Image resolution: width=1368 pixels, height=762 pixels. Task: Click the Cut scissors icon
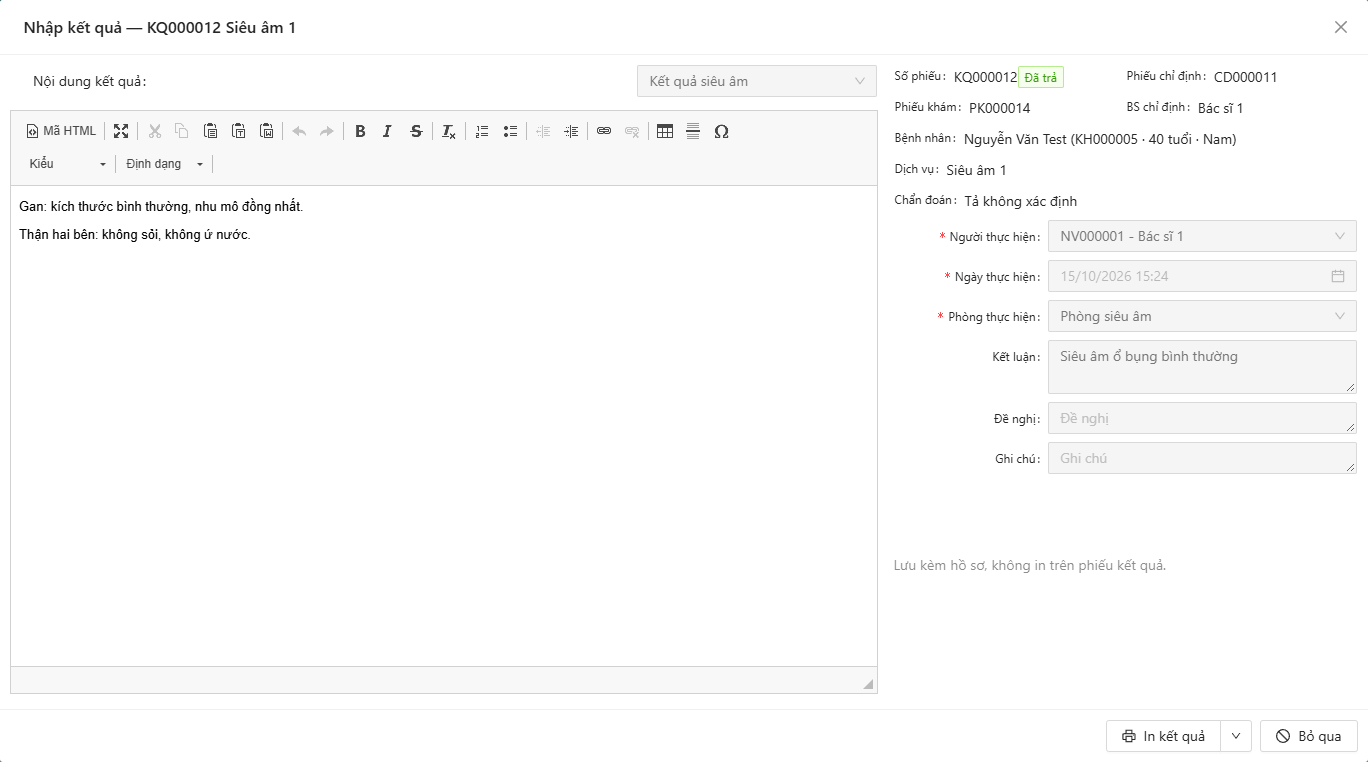click(155, 131)
